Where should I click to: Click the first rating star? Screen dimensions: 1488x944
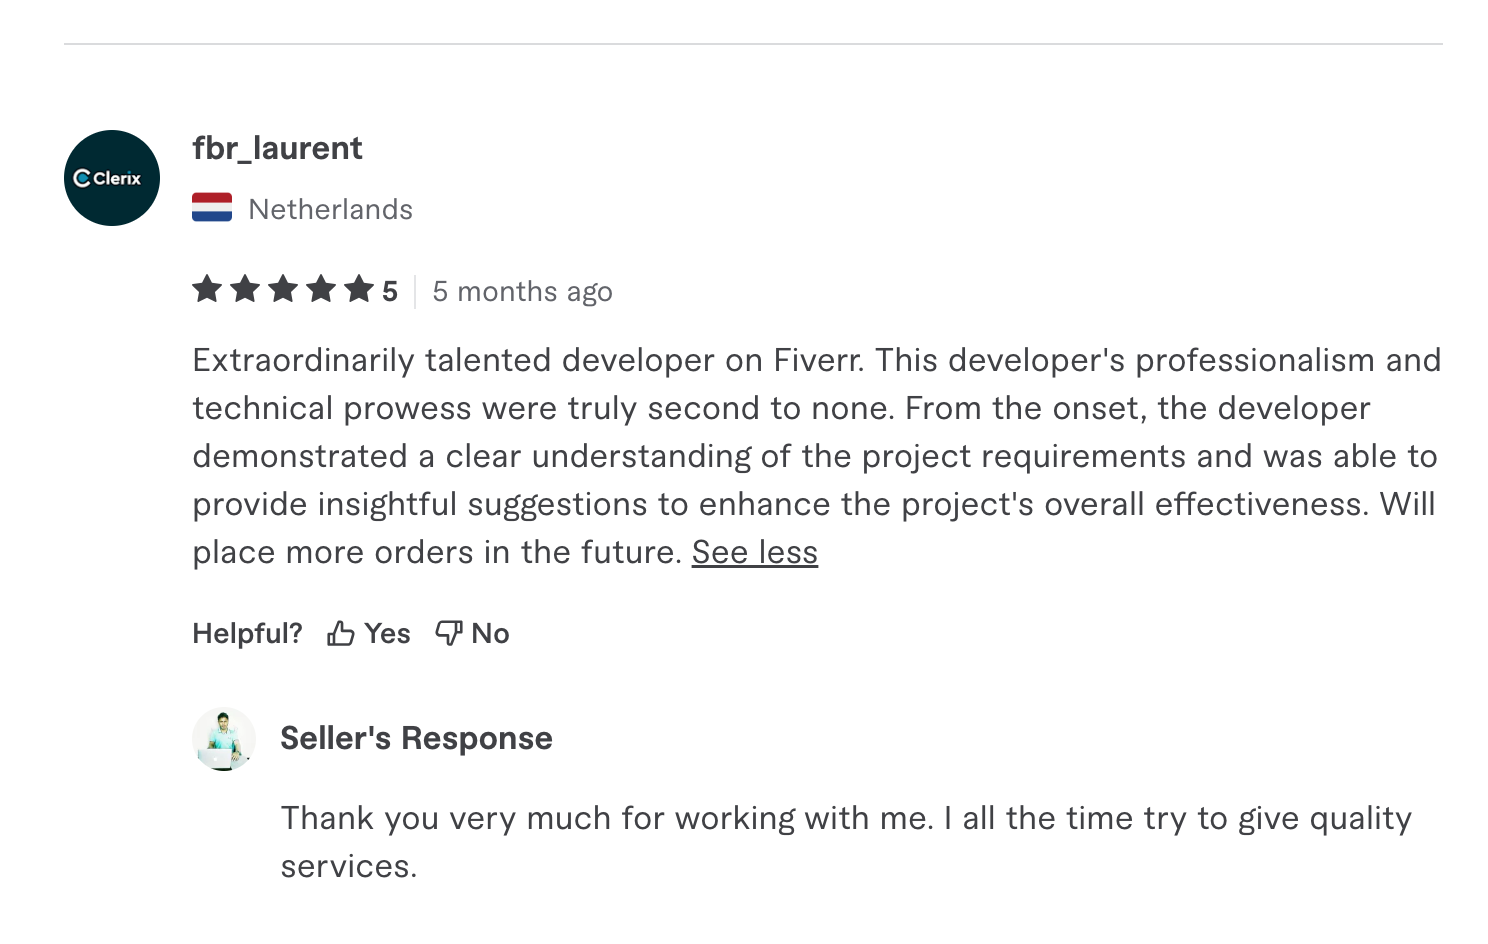tap(207, 290)
